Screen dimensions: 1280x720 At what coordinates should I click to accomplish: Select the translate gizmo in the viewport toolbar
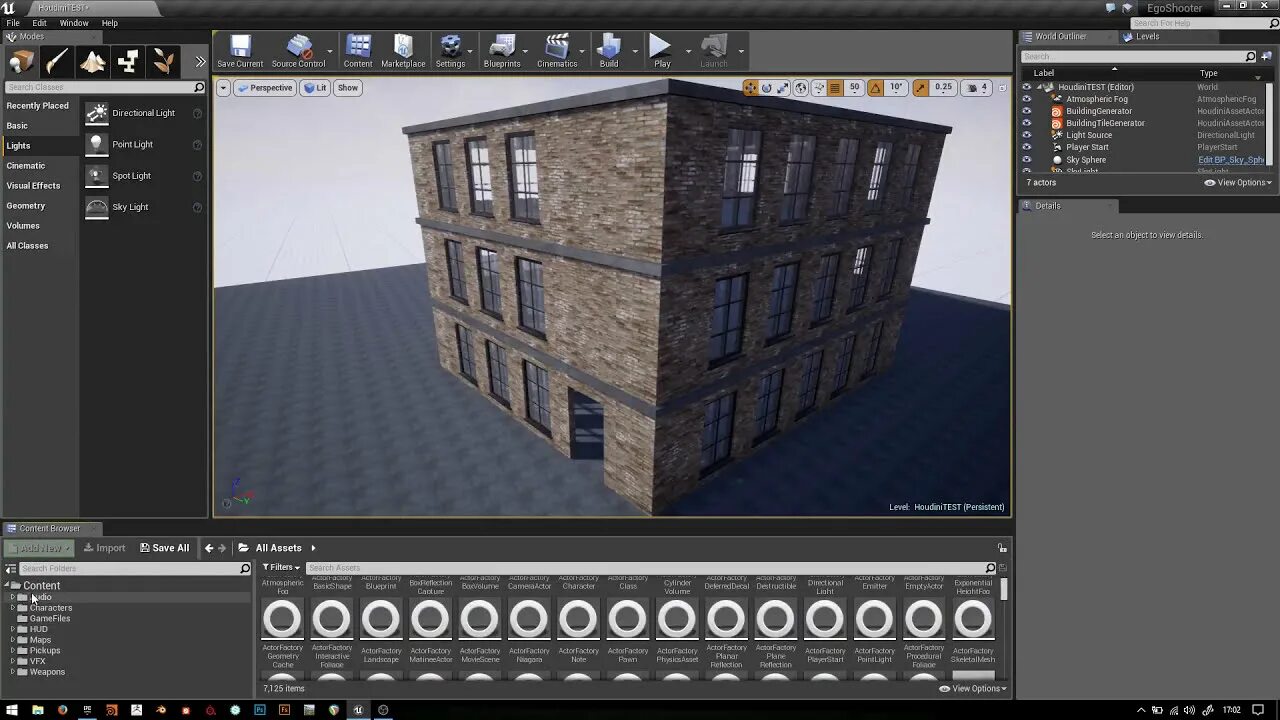click(x=751, y=88)
